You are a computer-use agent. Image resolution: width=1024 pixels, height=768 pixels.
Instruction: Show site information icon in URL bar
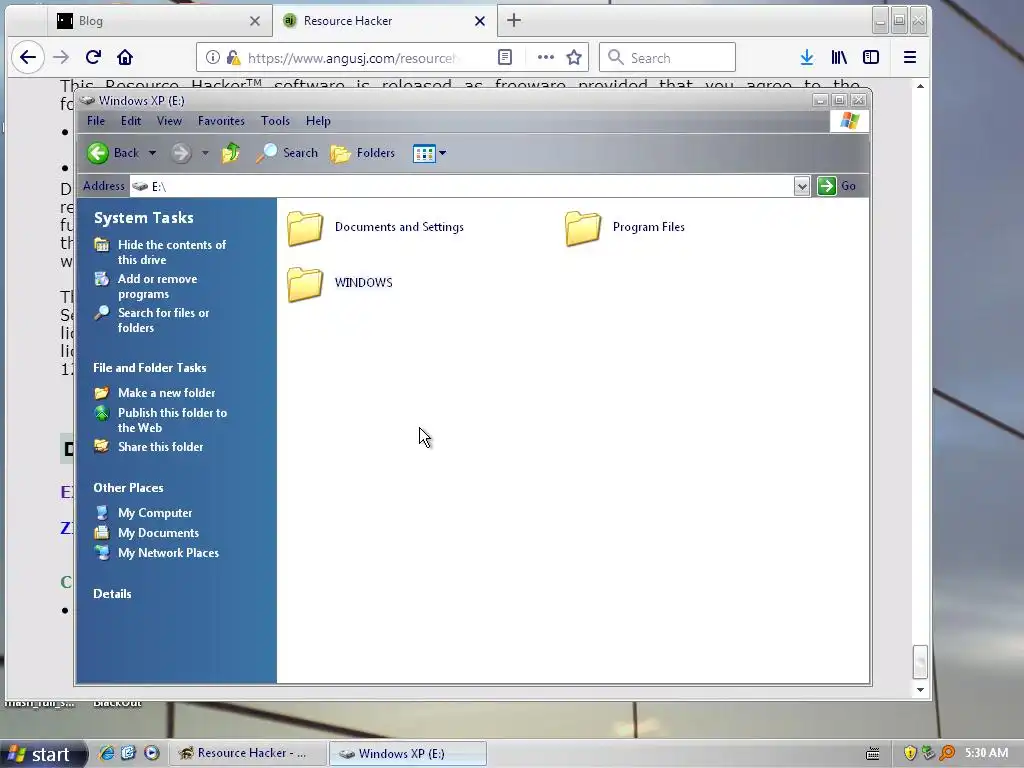[x=213, y=57]
